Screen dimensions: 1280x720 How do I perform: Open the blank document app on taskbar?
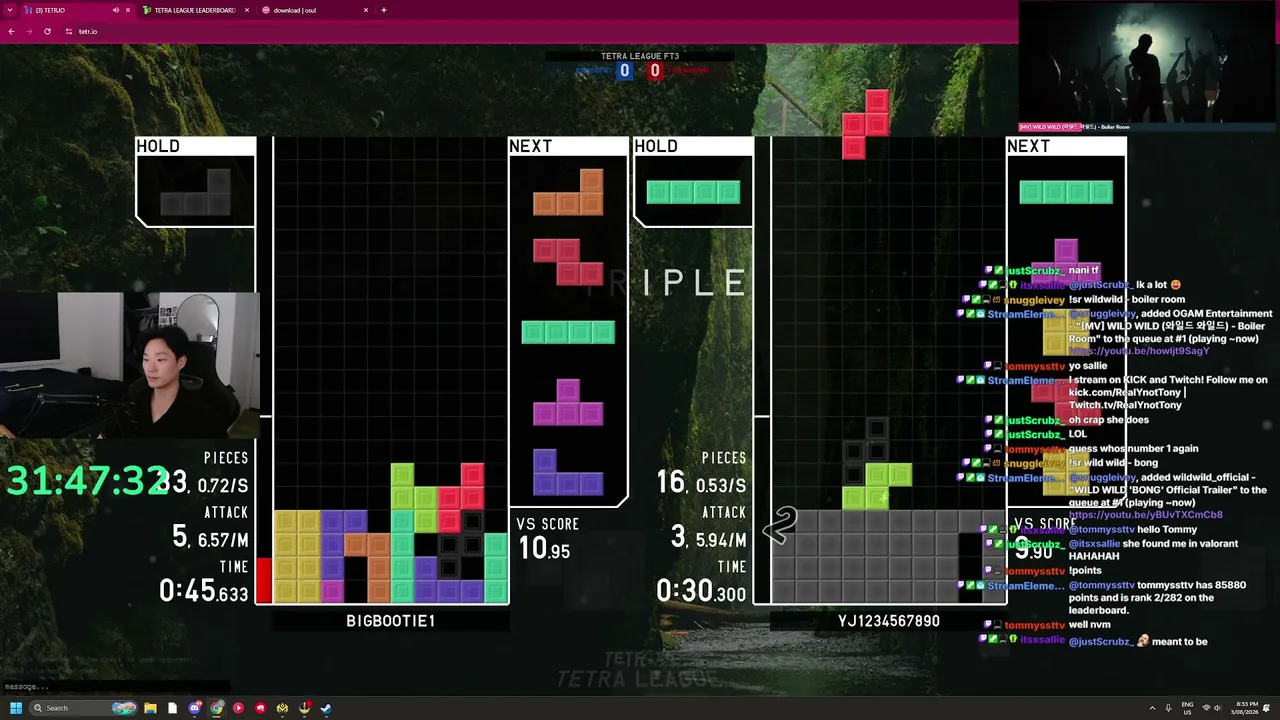172,708
